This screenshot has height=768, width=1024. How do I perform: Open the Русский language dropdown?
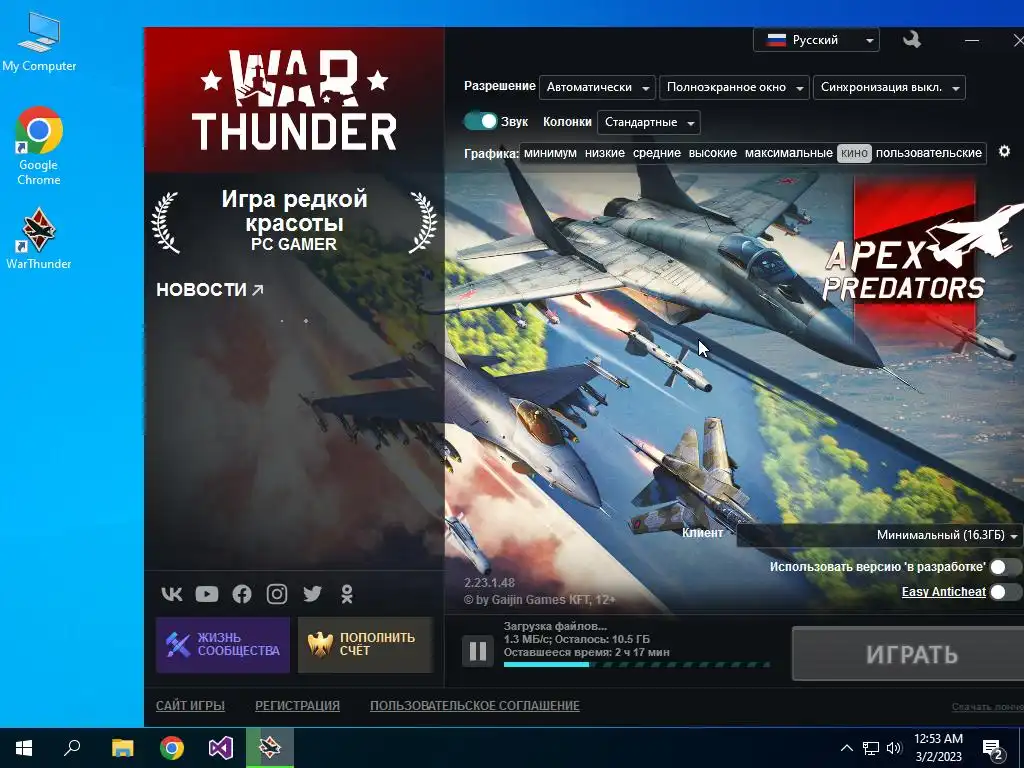click(x=816, y=40)
